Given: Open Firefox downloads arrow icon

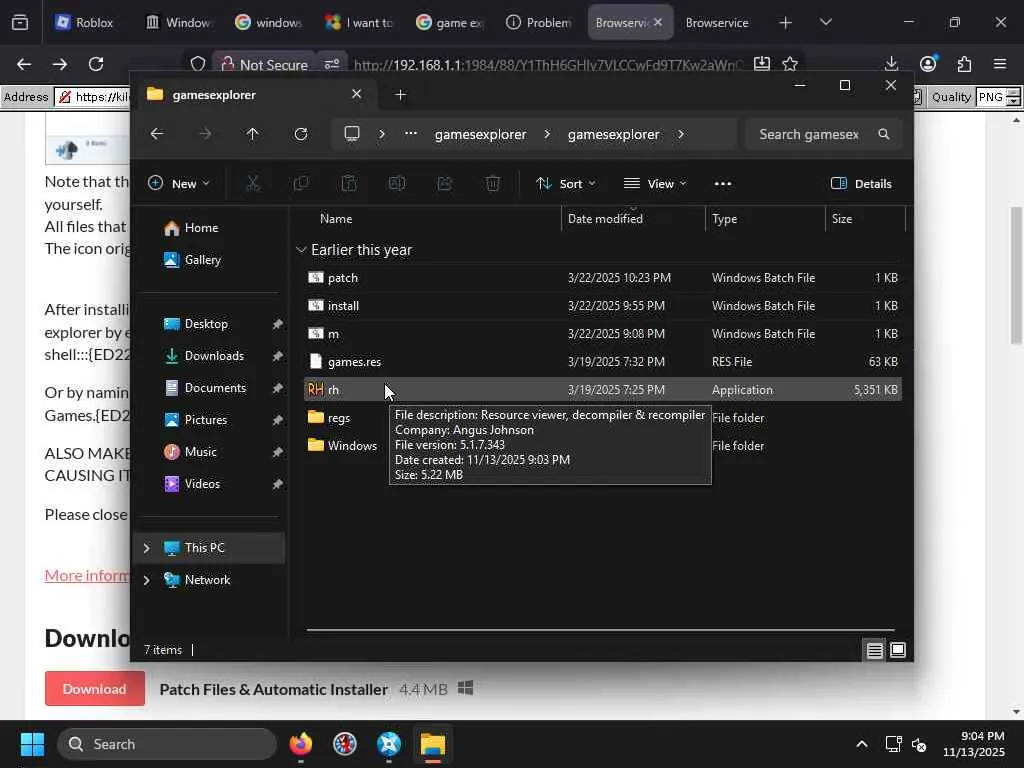Looking at the screenshot, I should (891, 64).
